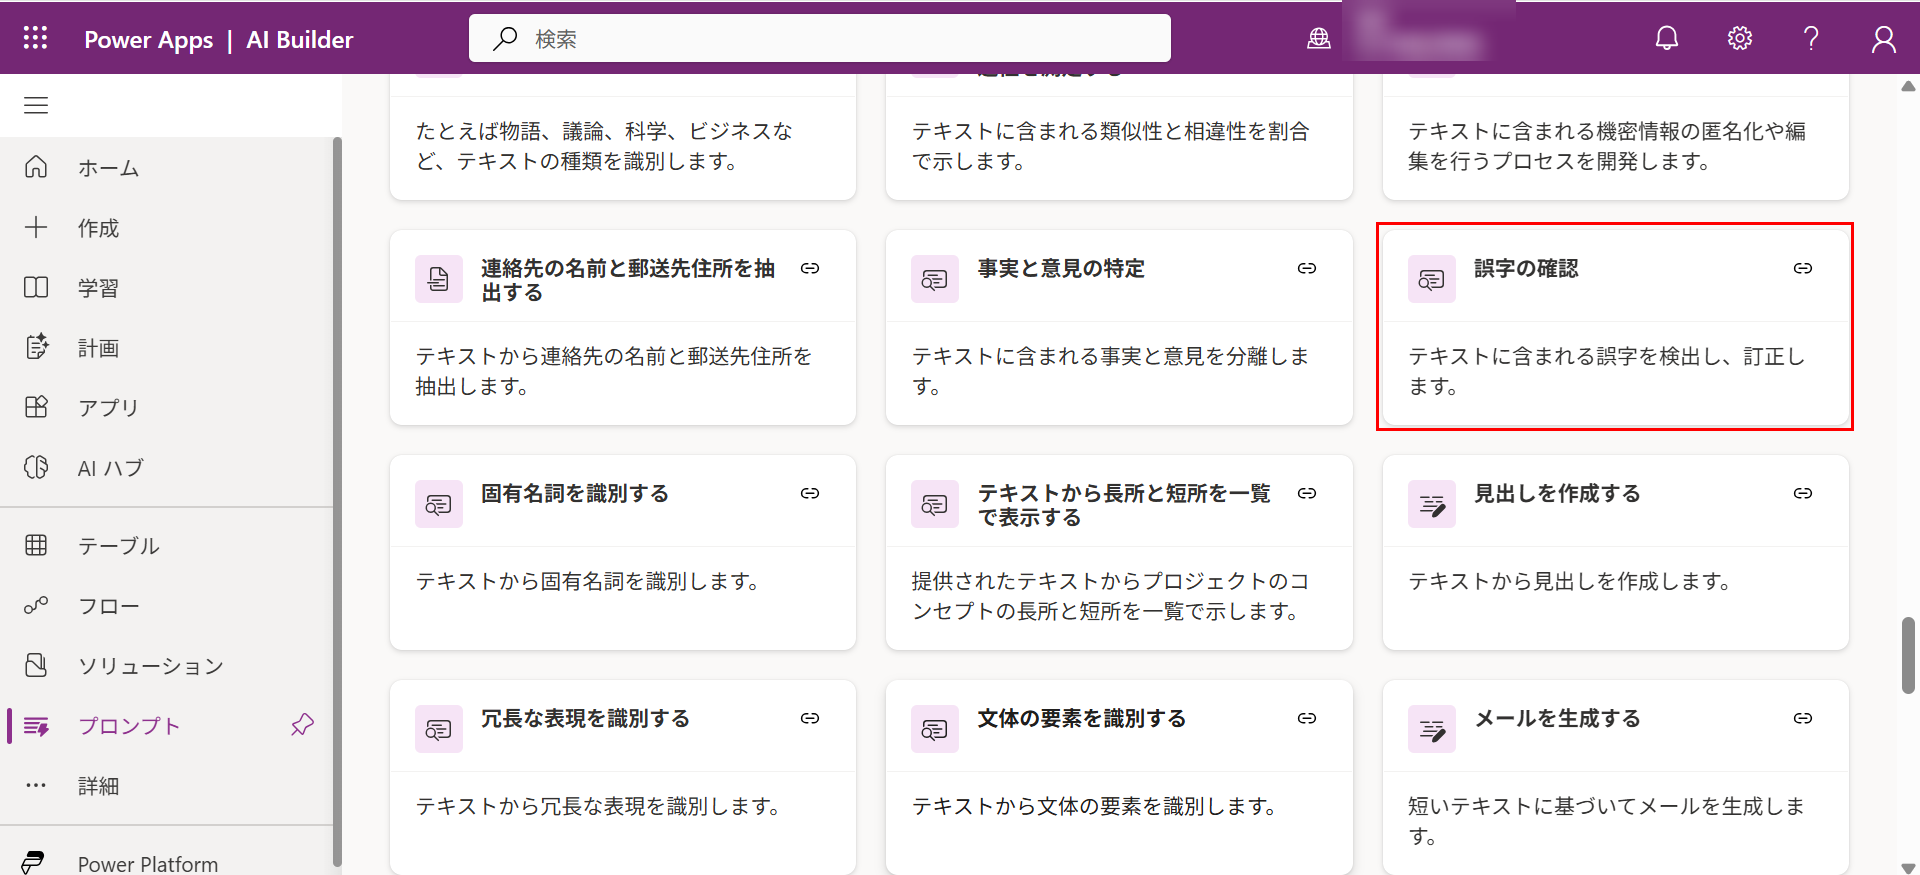The image size is (1920, 875).
Task: Collapse the left navigation hamburger menu
Action: (x=36, y=105)
